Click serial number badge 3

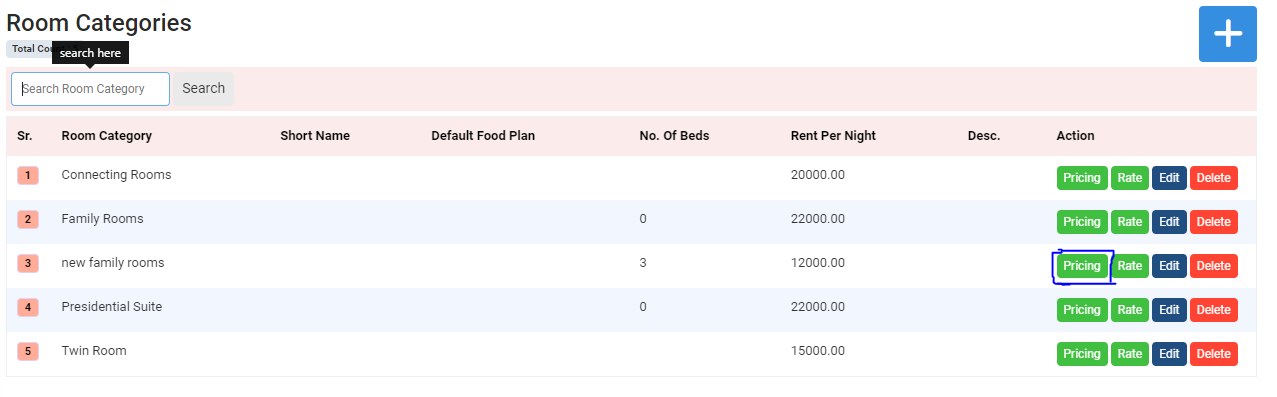point(28,264)
